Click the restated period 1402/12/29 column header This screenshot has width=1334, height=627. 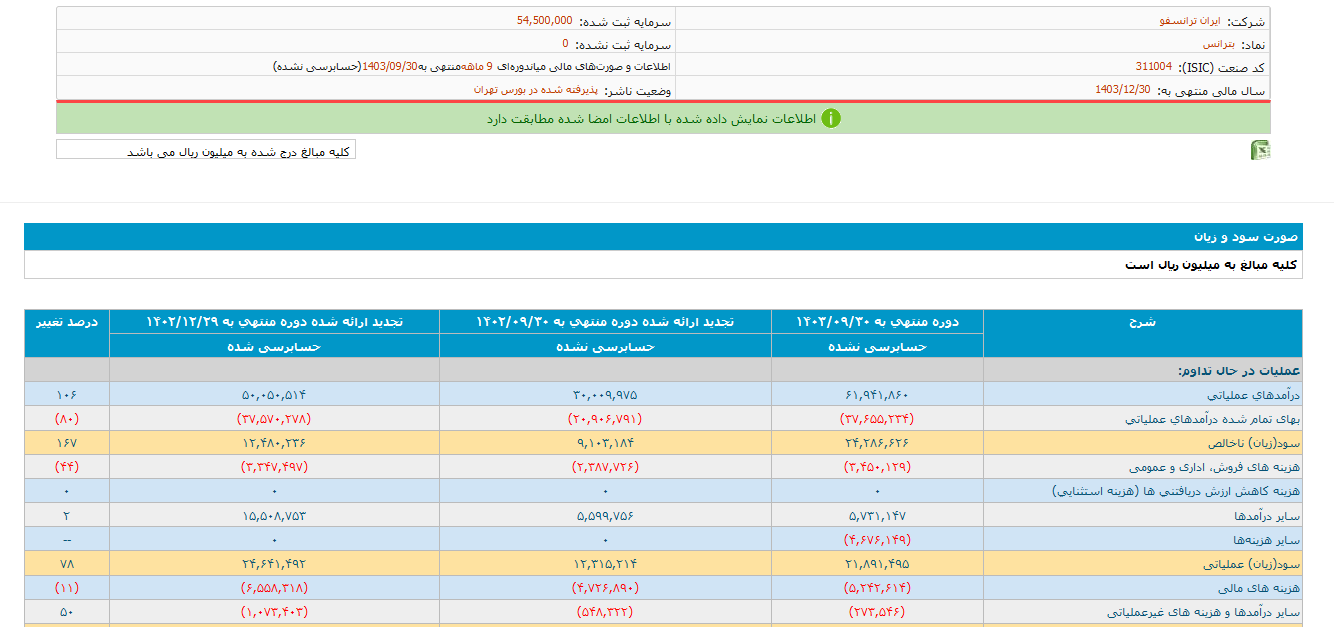pyautogui.click(x=274, y=322)
